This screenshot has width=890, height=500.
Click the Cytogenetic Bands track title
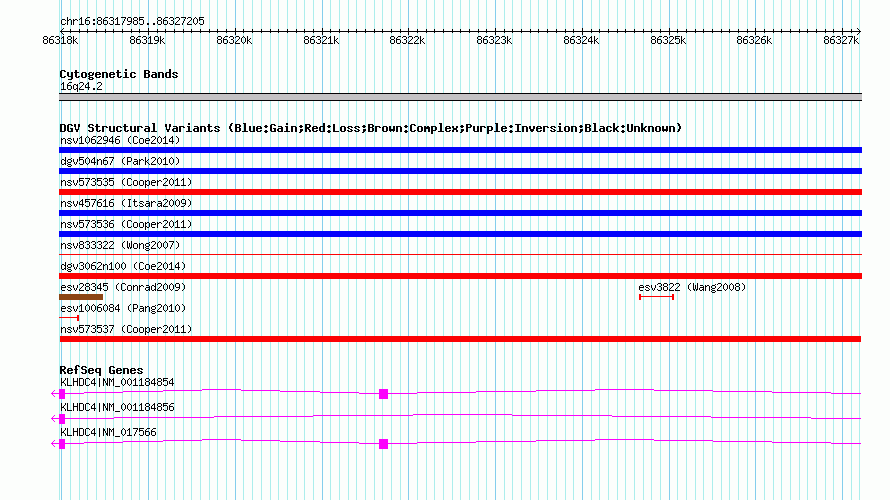point(119,74)
